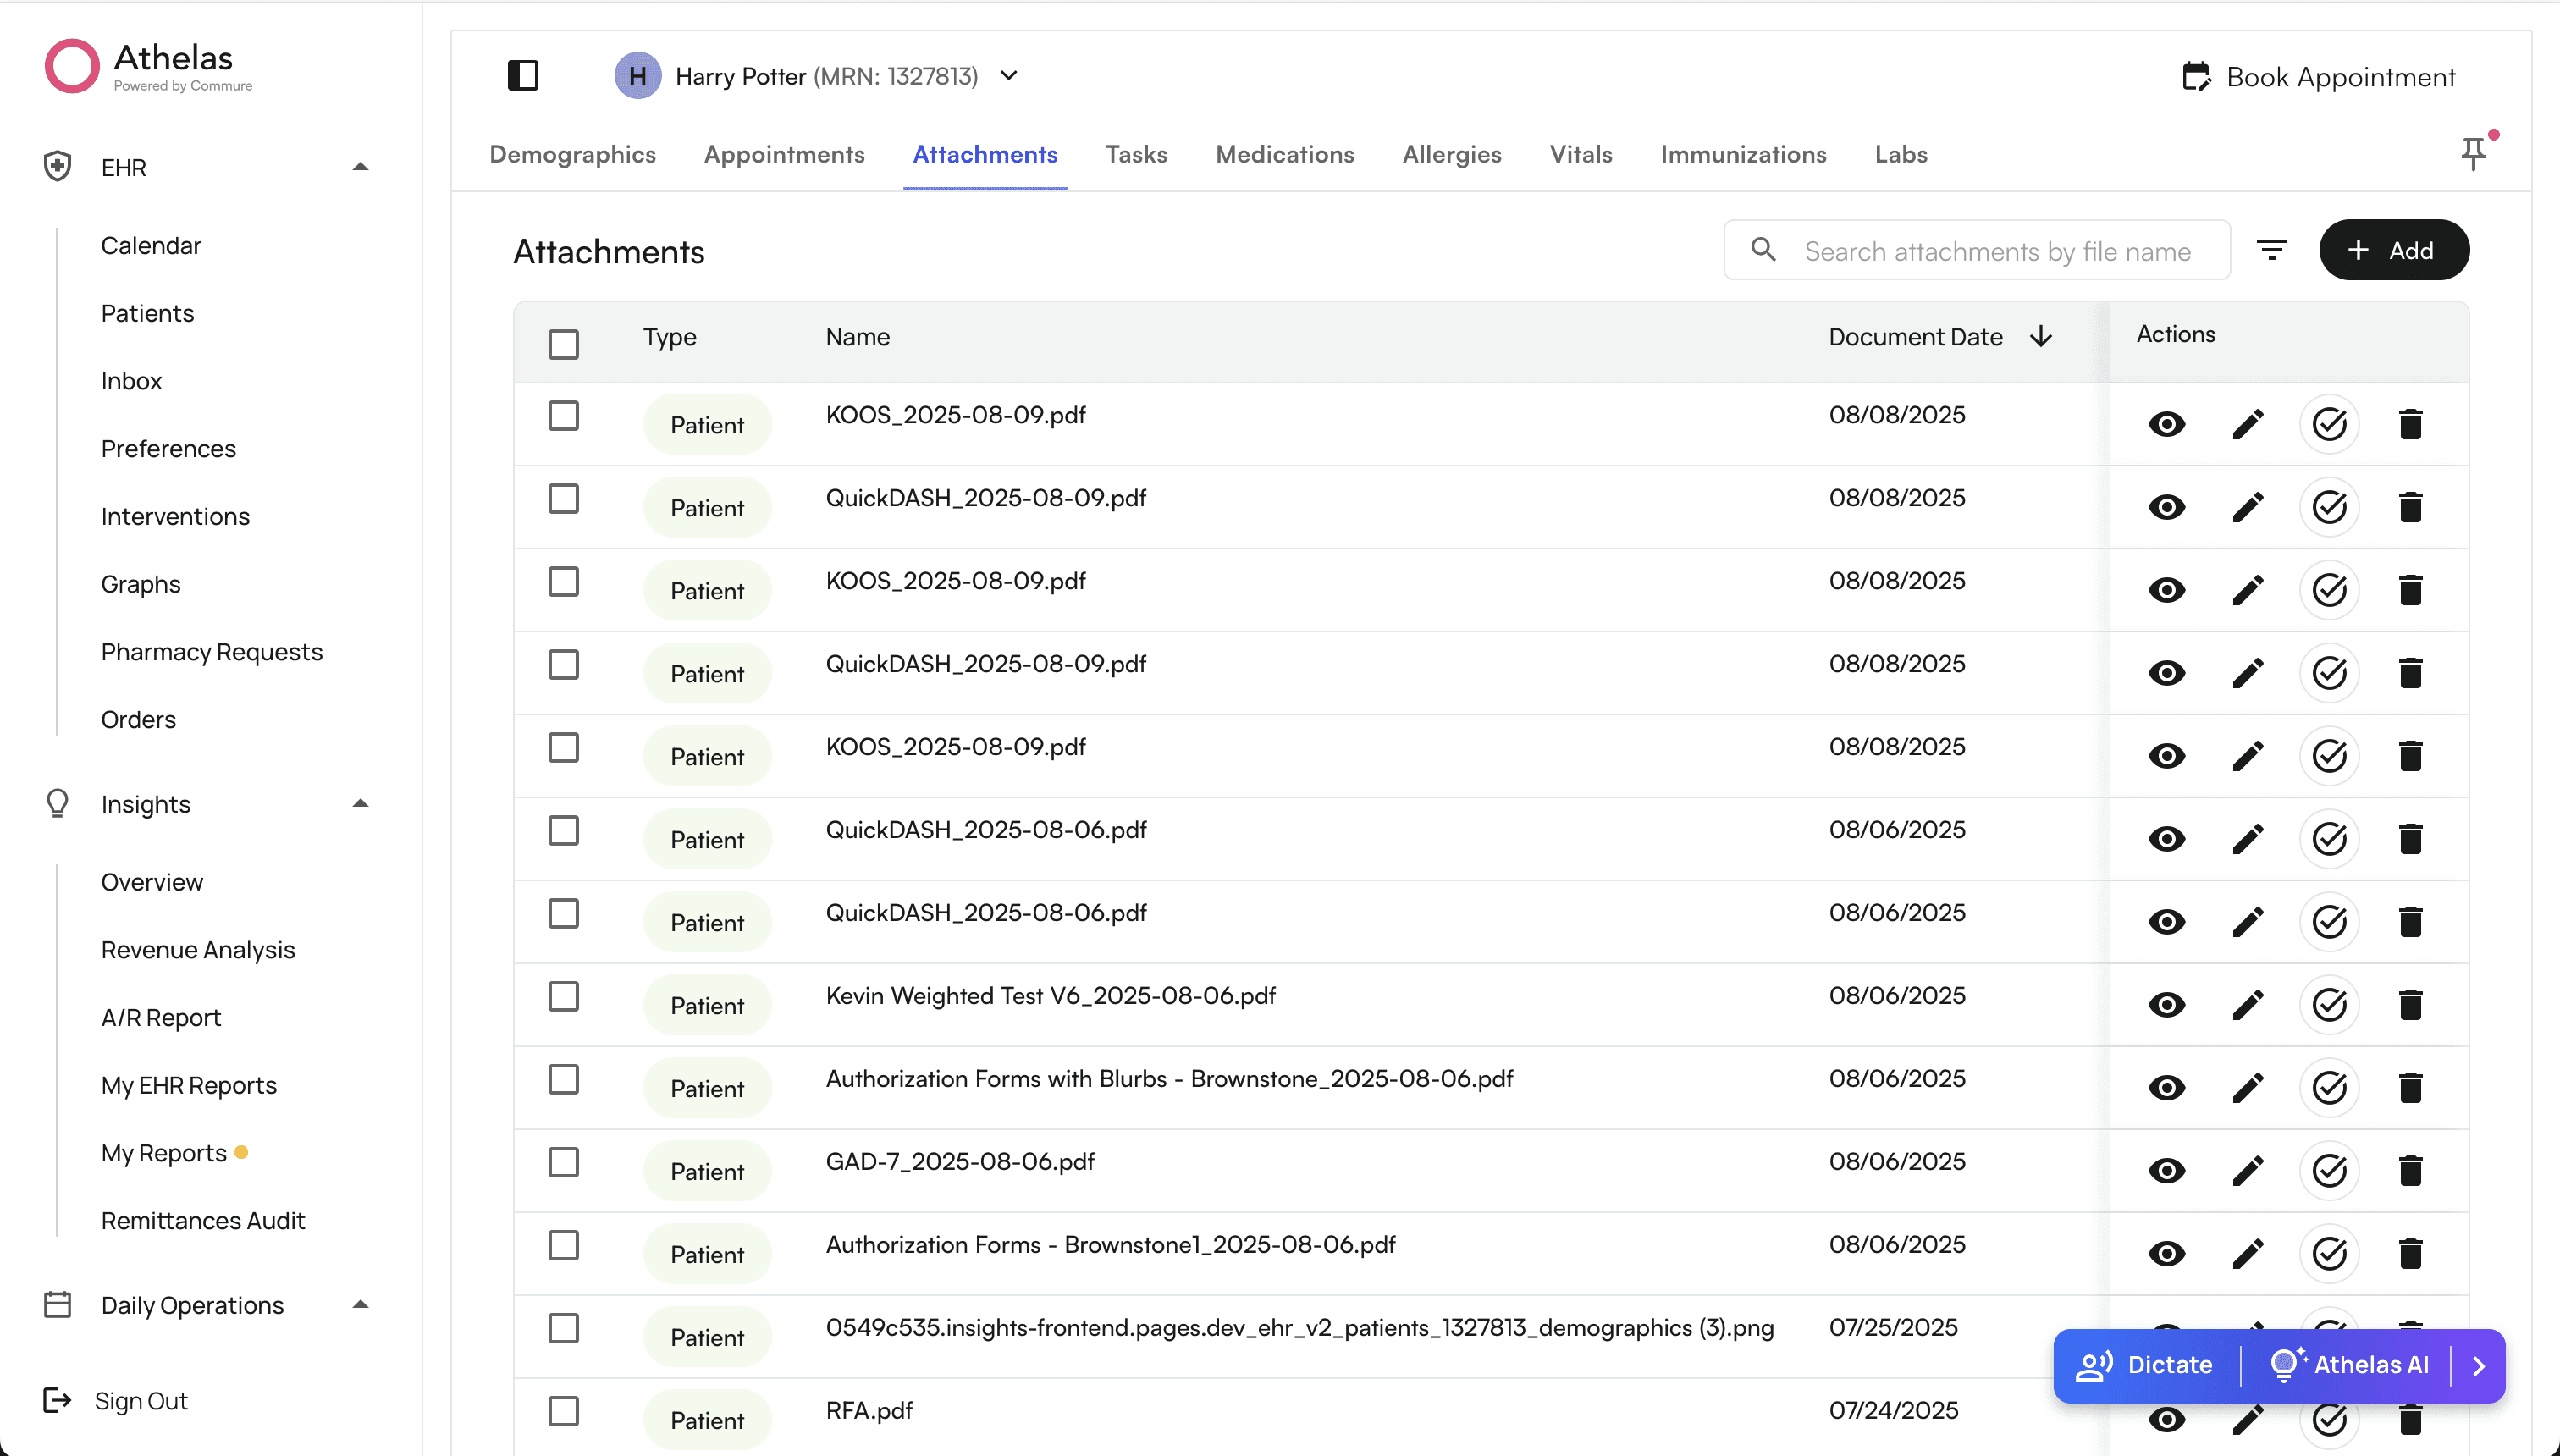The width and height of the screenshot is (2560, 1456).
Task: Select checkbox for RFA.pdf row
Action: pos(564,1411)
